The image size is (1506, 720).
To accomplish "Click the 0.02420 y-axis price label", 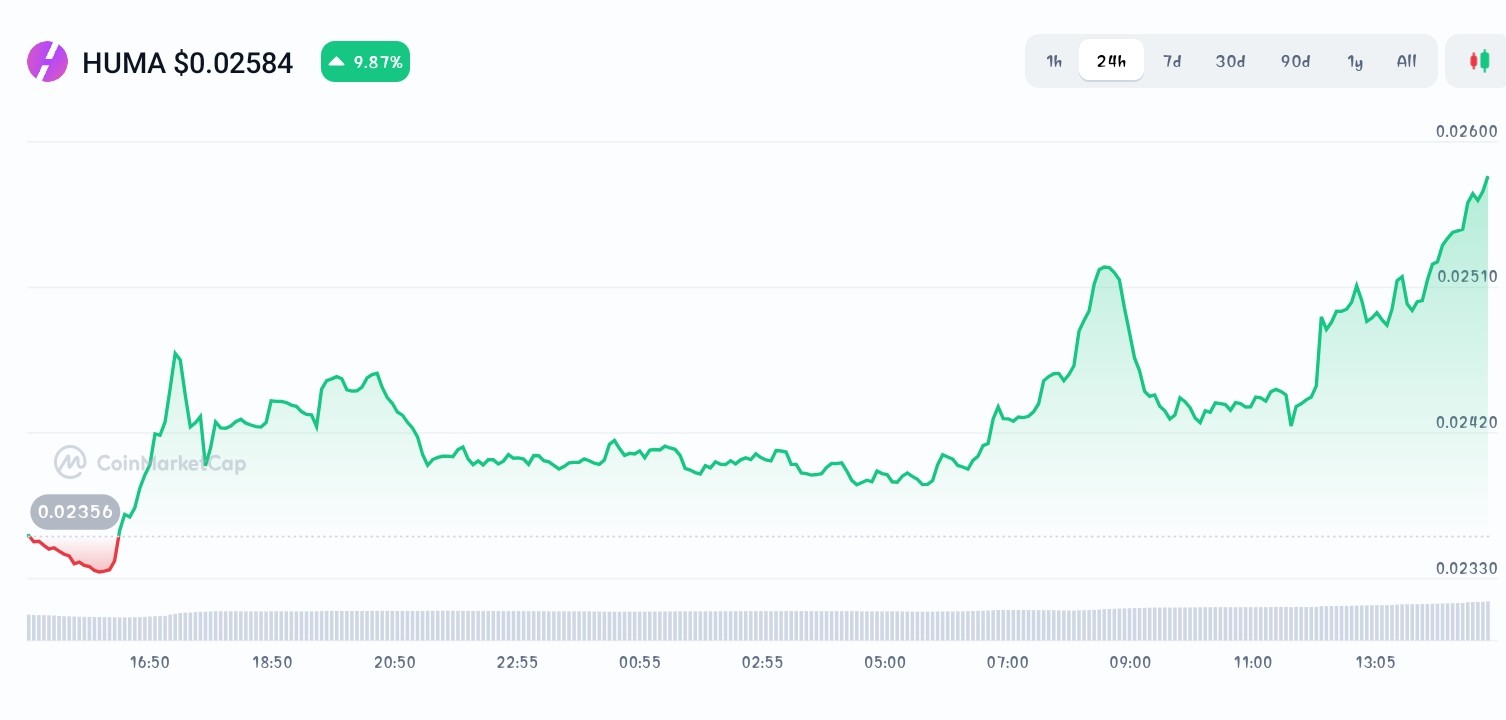I will pyautogui.click(x=1466, y=422).
